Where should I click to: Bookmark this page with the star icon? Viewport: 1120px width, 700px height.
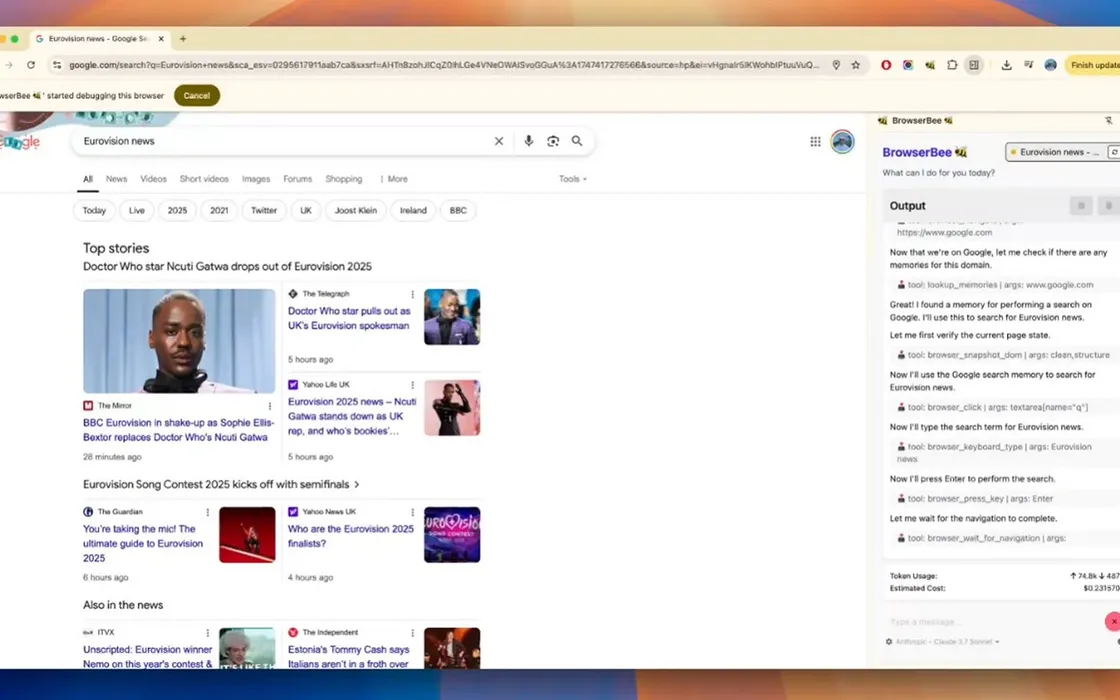pos(856,65)
